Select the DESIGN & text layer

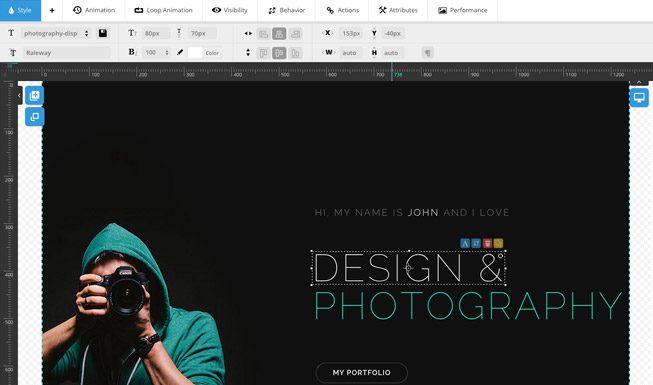coord(409,268)
